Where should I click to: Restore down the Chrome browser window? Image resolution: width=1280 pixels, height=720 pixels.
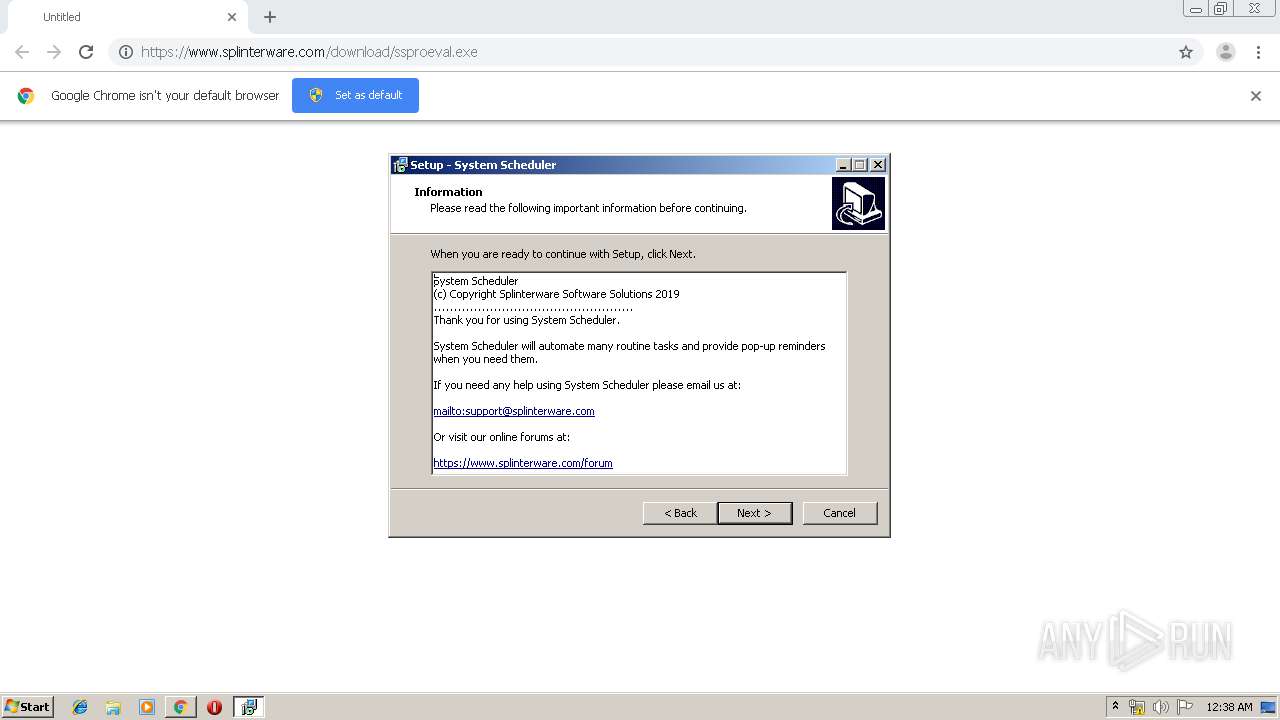(x=1221, y=9)
